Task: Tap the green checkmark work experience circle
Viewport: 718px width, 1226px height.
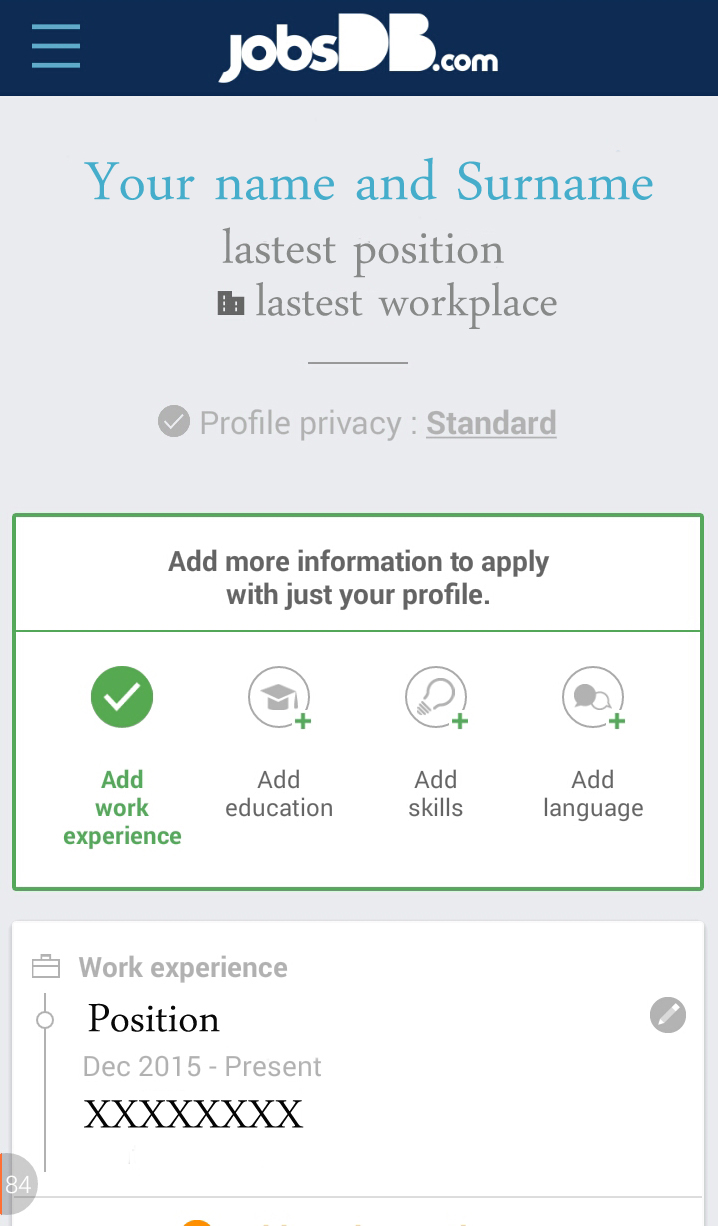Action: pyautogui.click(x=122, y=697)
